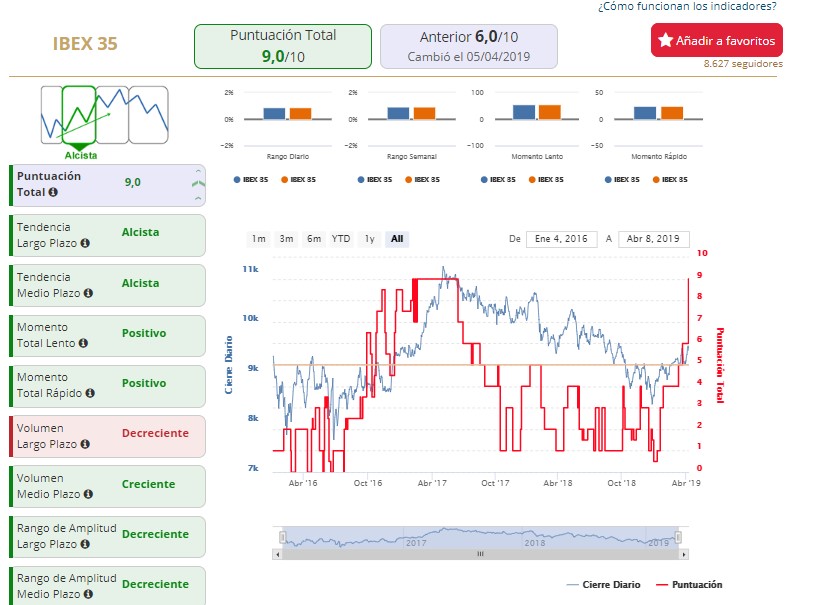Click Positivo value of Momento Total Lento
828x605 pixels.
click(x=144, y=333)
